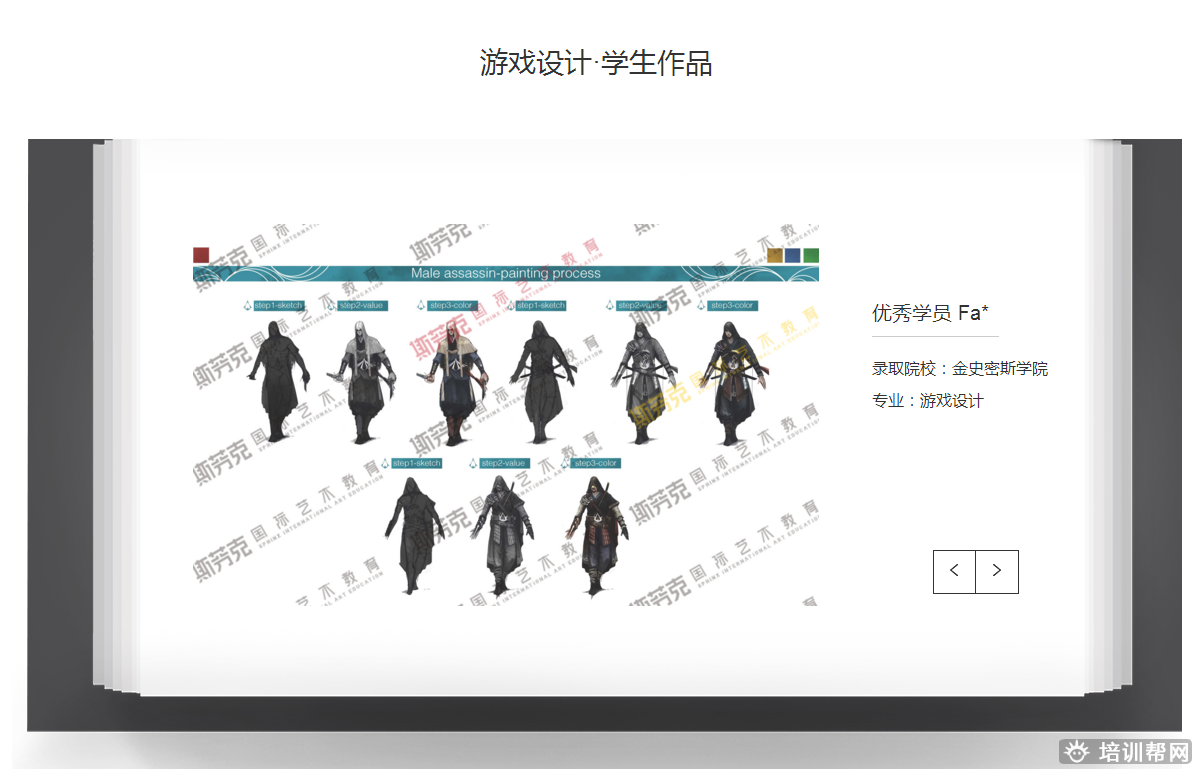Screen dimensions: 1197x769
Task: Click the Assassin emblem beside the top-left step1-sketch label
Action: [x=245, y=306]
